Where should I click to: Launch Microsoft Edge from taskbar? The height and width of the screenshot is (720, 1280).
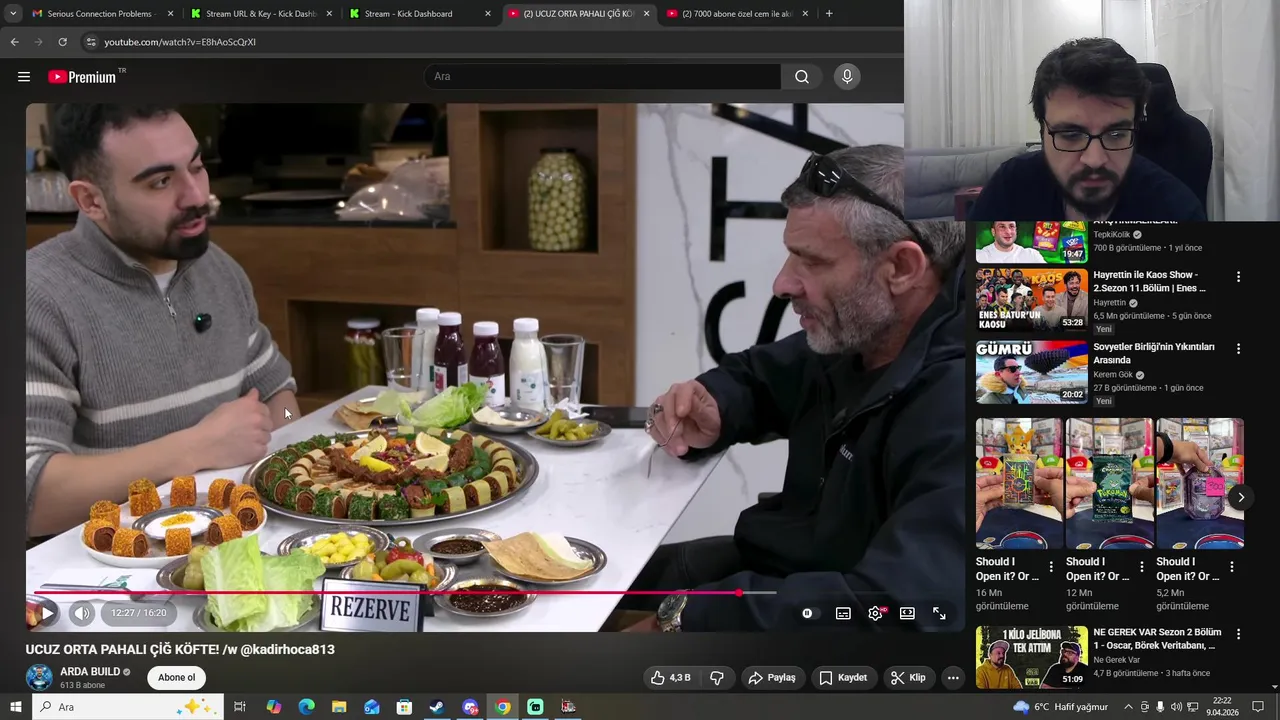(x=306, y=707)
